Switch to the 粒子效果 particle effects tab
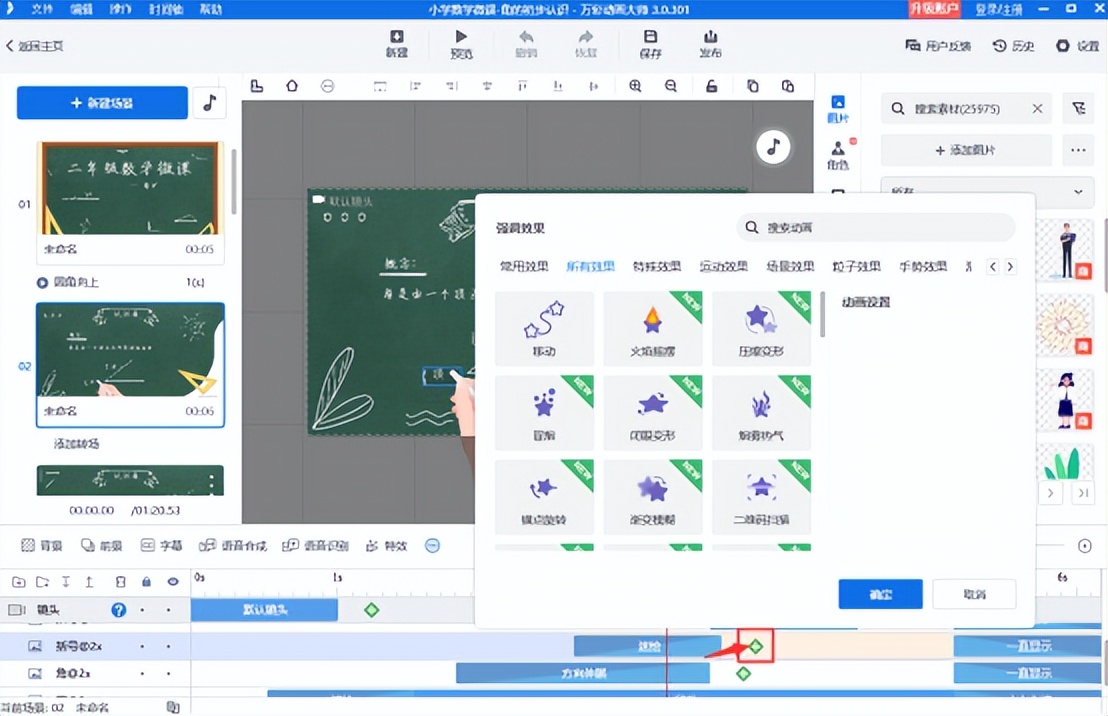Screen dimensions: 1108x716 point(857,266)
